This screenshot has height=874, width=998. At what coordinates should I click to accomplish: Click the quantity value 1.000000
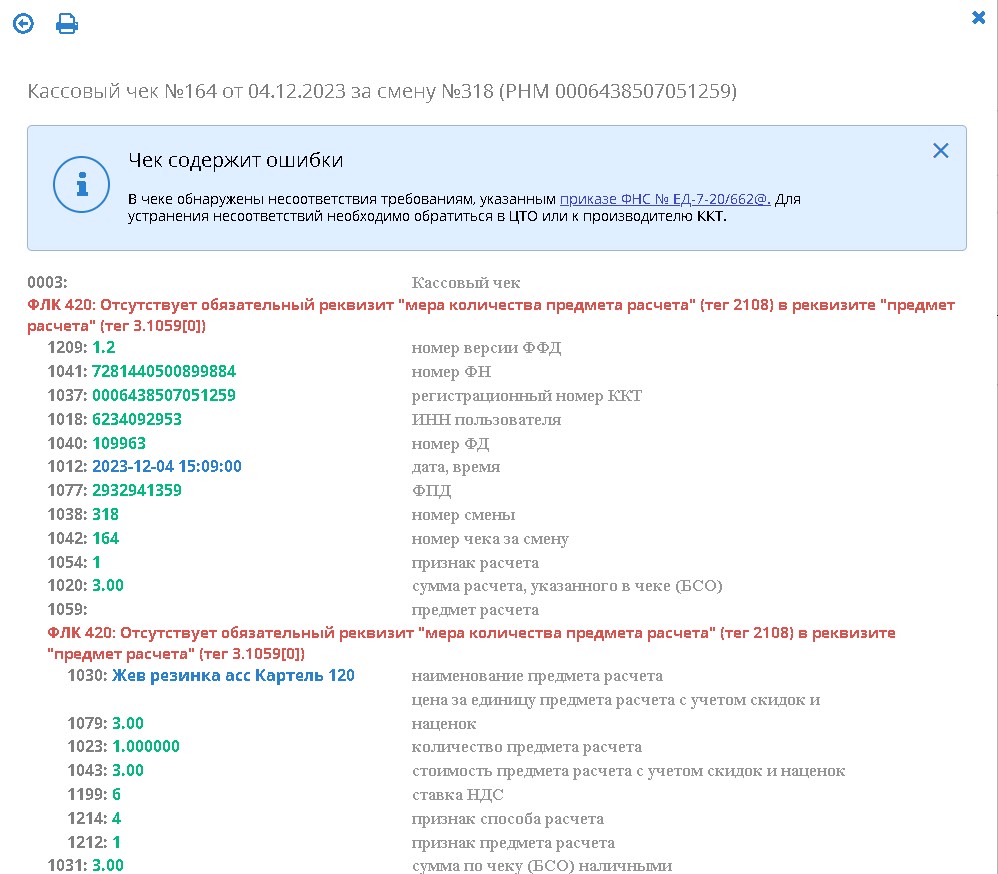point(146,747)
